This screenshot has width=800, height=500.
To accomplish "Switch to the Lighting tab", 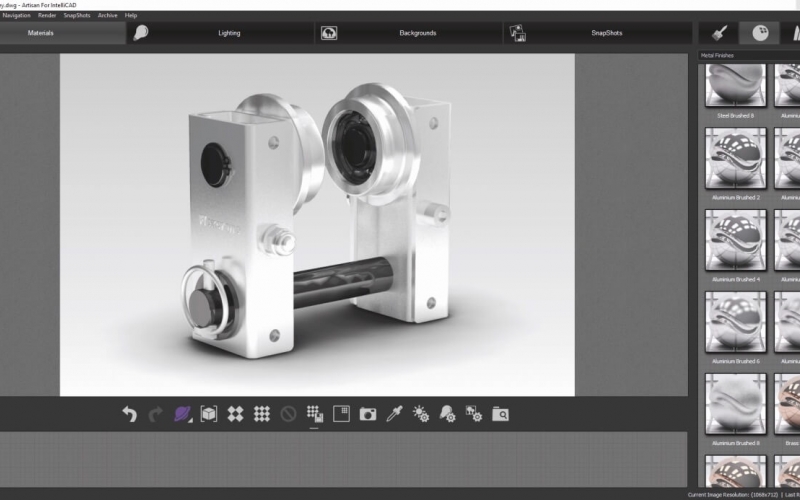I will (229, 33).
